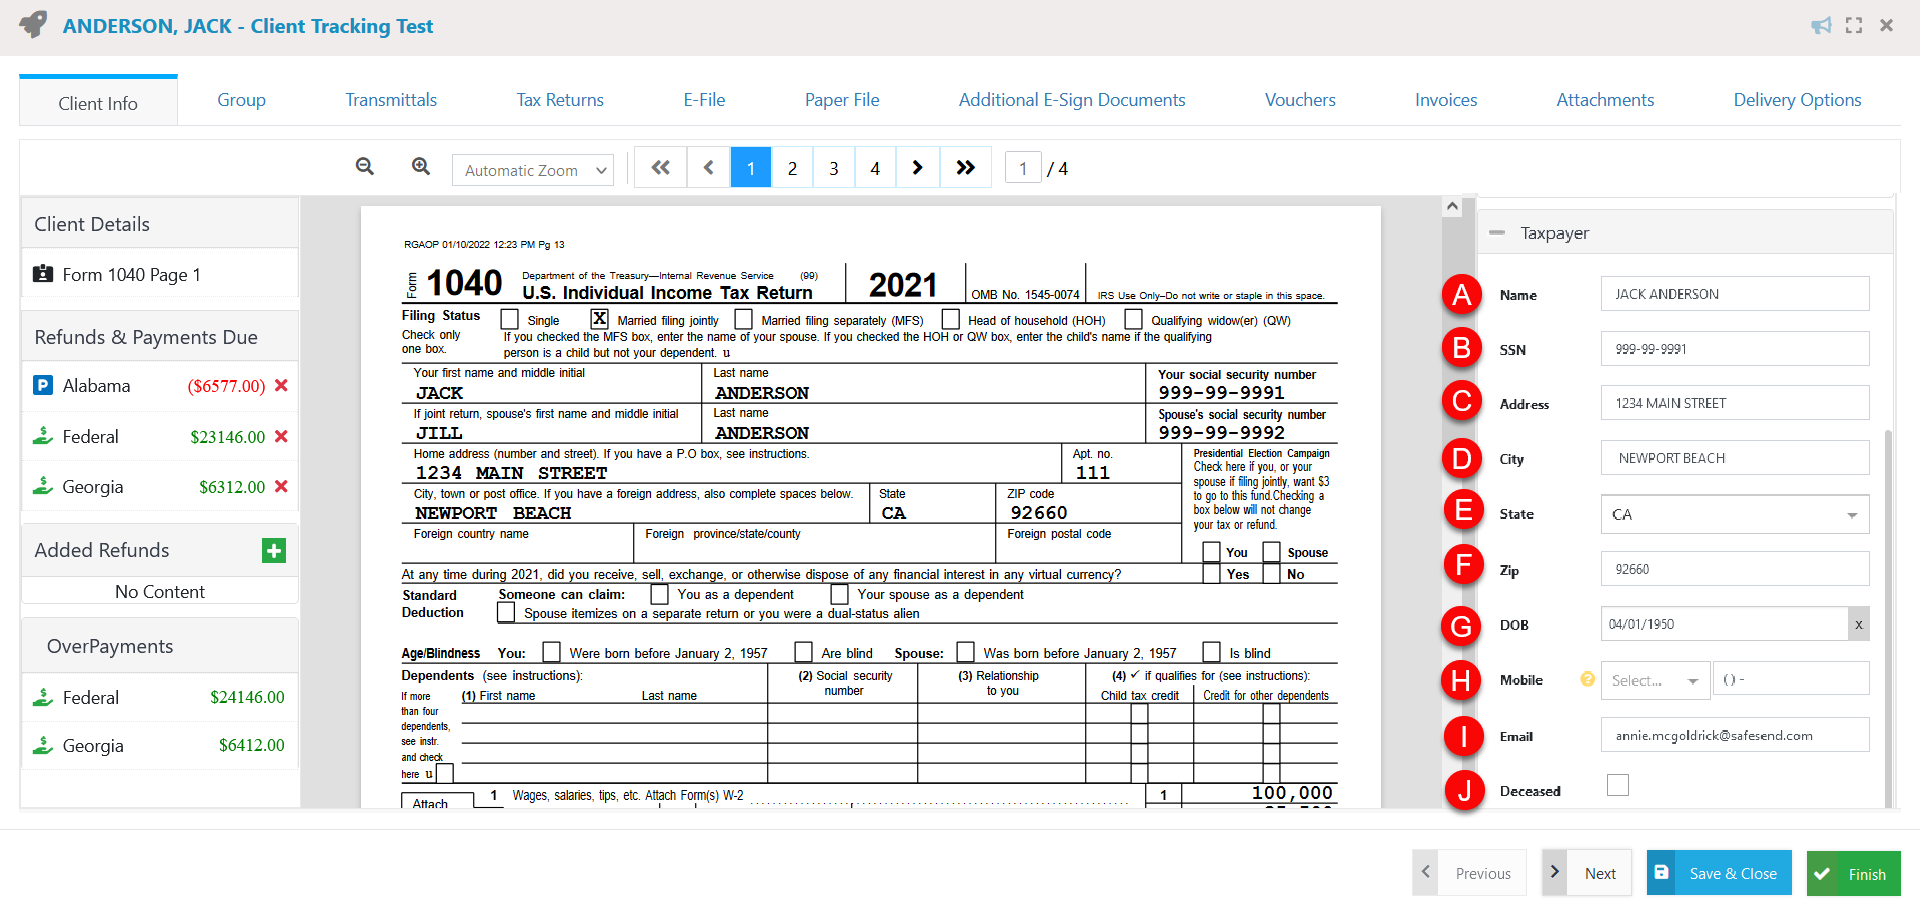Viewport: 1920px width, 917px height.
Task: Go to next page arrow
Action: pos(917,168)
